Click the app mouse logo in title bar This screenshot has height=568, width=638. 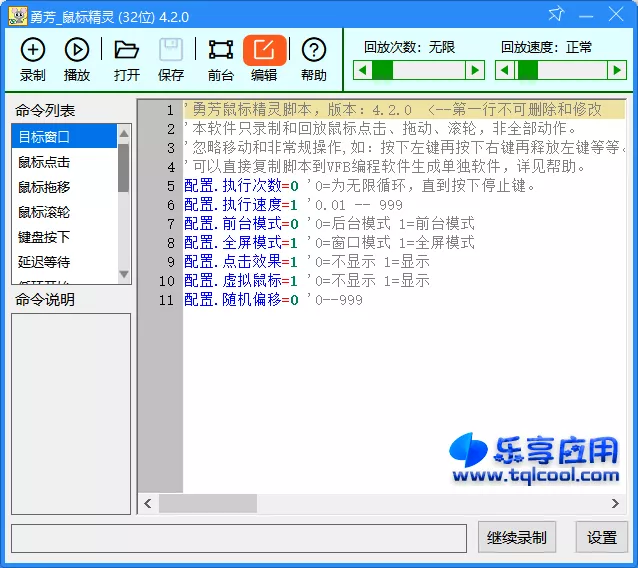[18, 16]
